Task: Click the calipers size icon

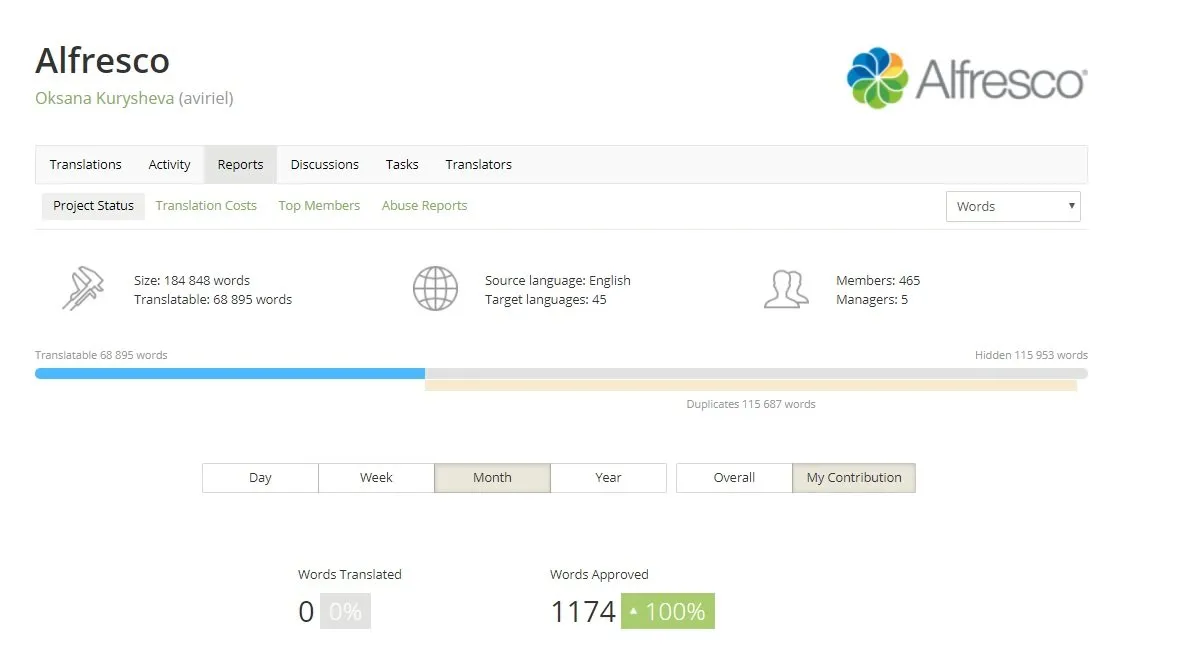Action: tap(83, 288)
